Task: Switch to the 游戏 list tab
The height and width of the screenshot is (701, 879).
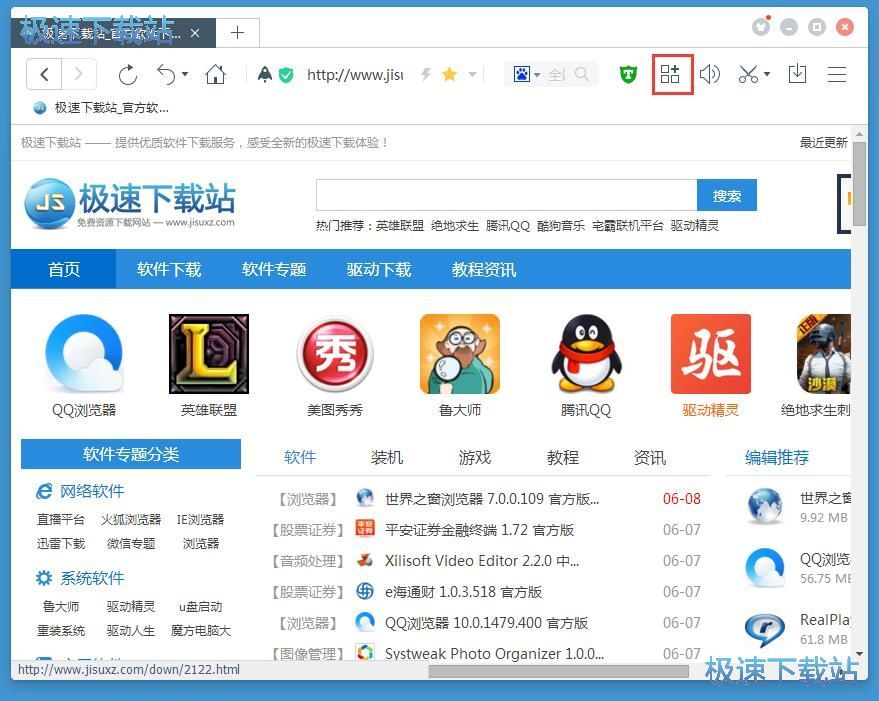Action: 475,458
